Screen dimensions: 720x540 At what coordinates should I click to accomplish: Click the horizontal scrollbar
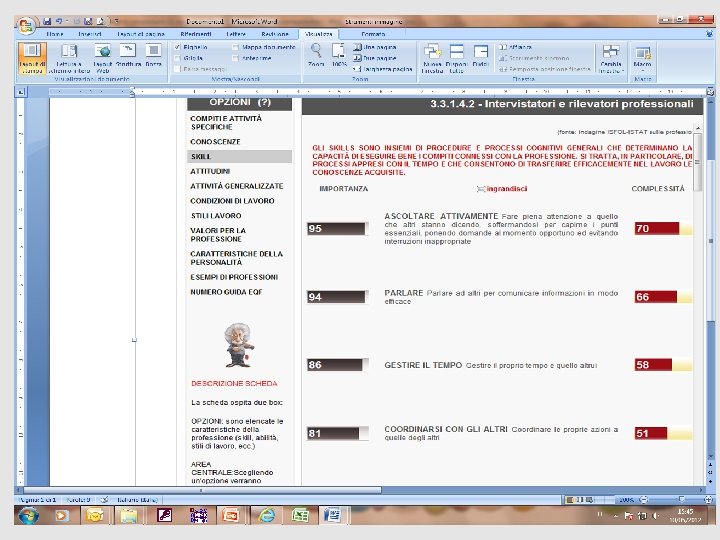click(x=202, y=490)
